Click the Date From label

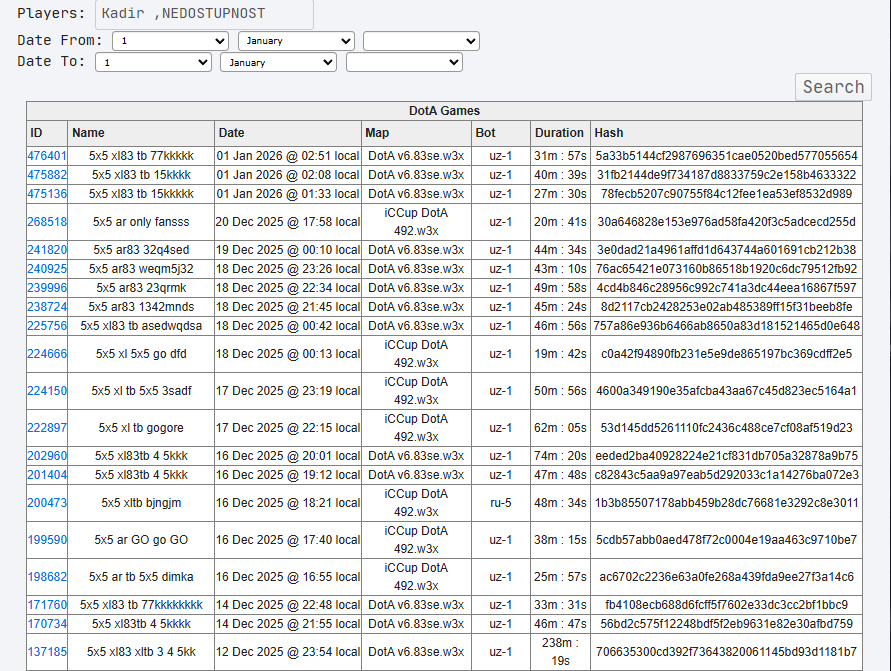click(x=60, y=40)
